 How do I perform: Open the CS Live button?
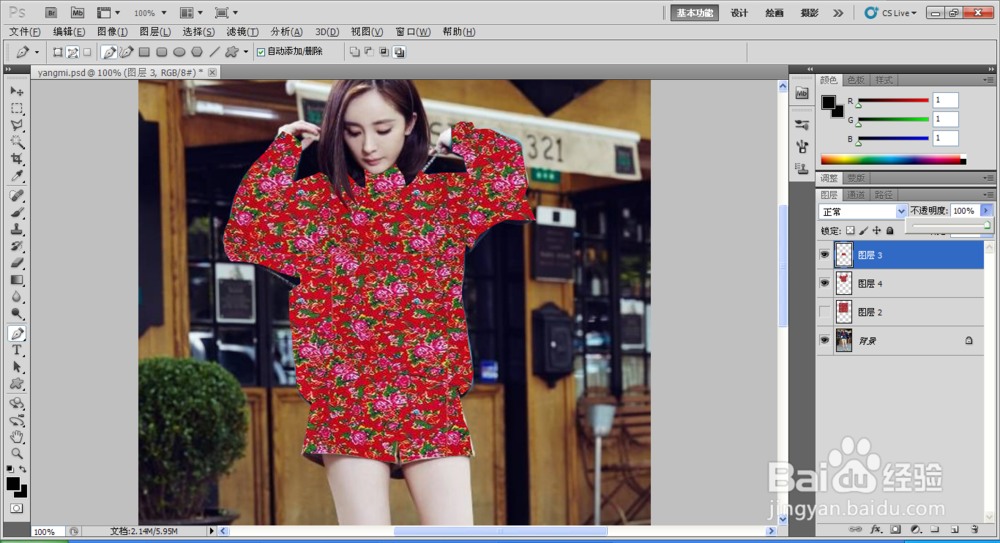[x=891, y=13]
